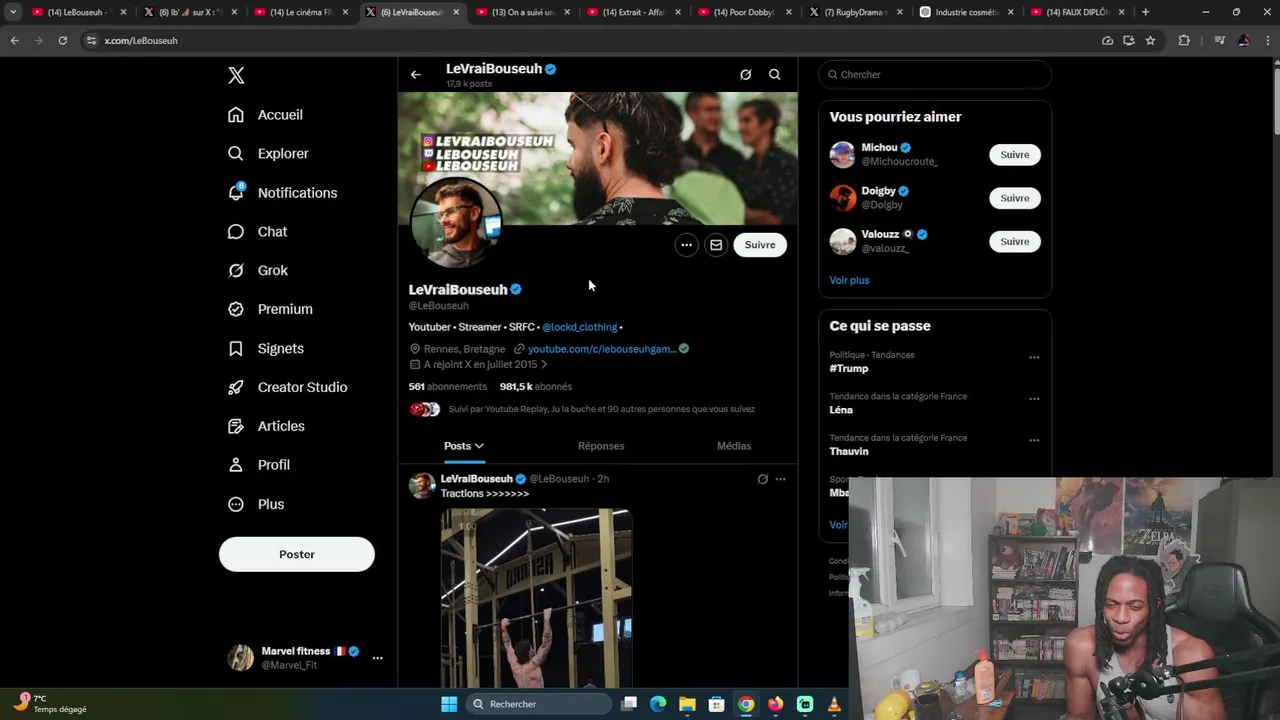The width and height of the screenshot is (1280, 720).
Task: Follow LeVraiBouseuh with Suivre button
Action: [x=760, y=245]
